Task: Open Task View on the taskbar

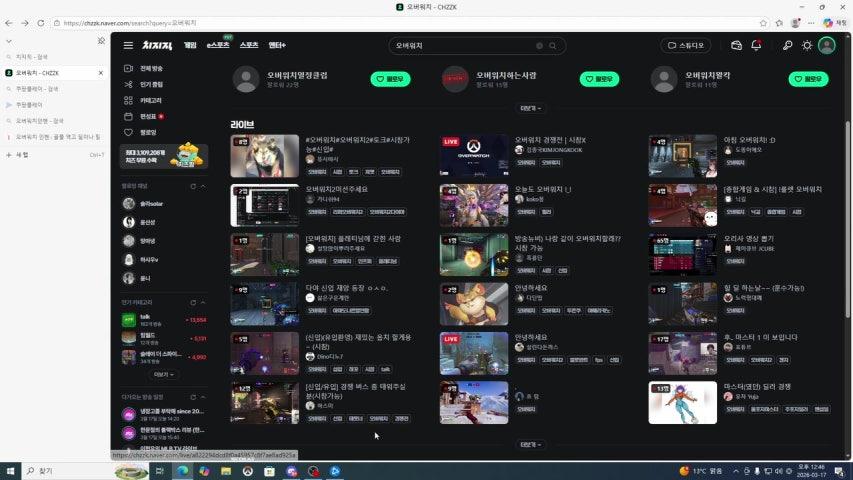Action: pyautogui.click(x=159, y=471)
